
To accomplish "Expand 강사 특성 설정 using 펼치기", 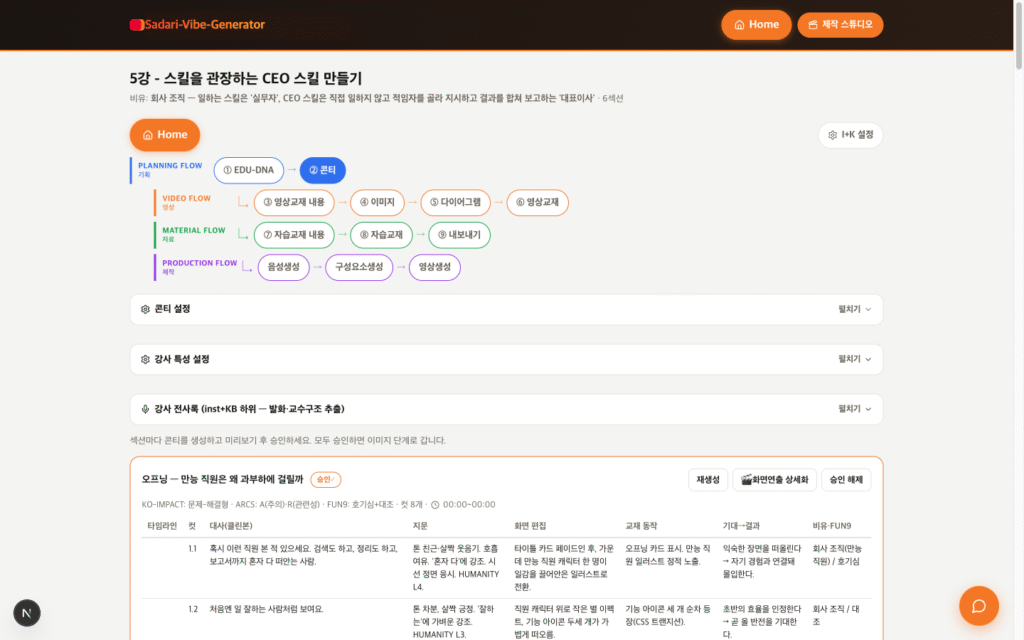I will pos(854,359).
